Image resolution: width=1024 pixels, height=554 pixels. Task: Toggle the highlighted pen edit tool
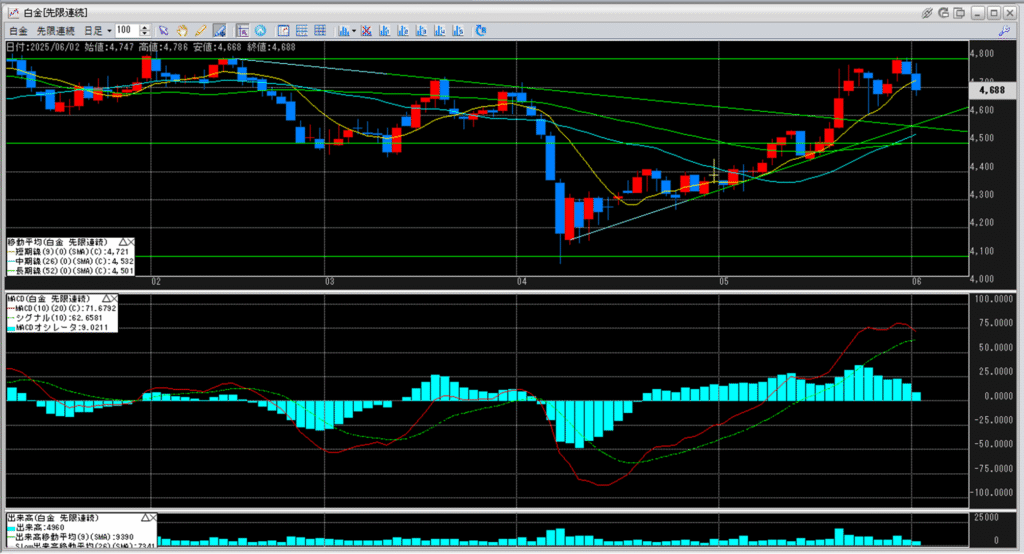(219, 31)
